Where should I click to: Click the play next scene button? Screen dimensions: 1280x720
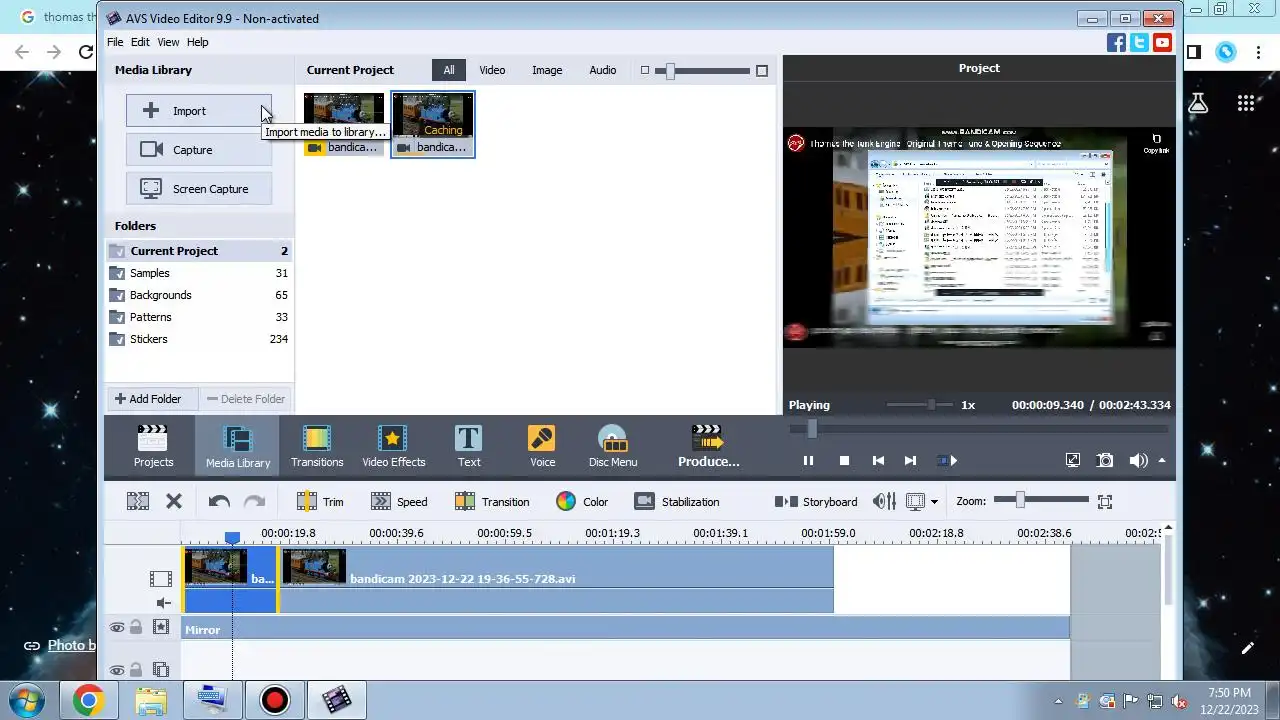tap(947, 461)
